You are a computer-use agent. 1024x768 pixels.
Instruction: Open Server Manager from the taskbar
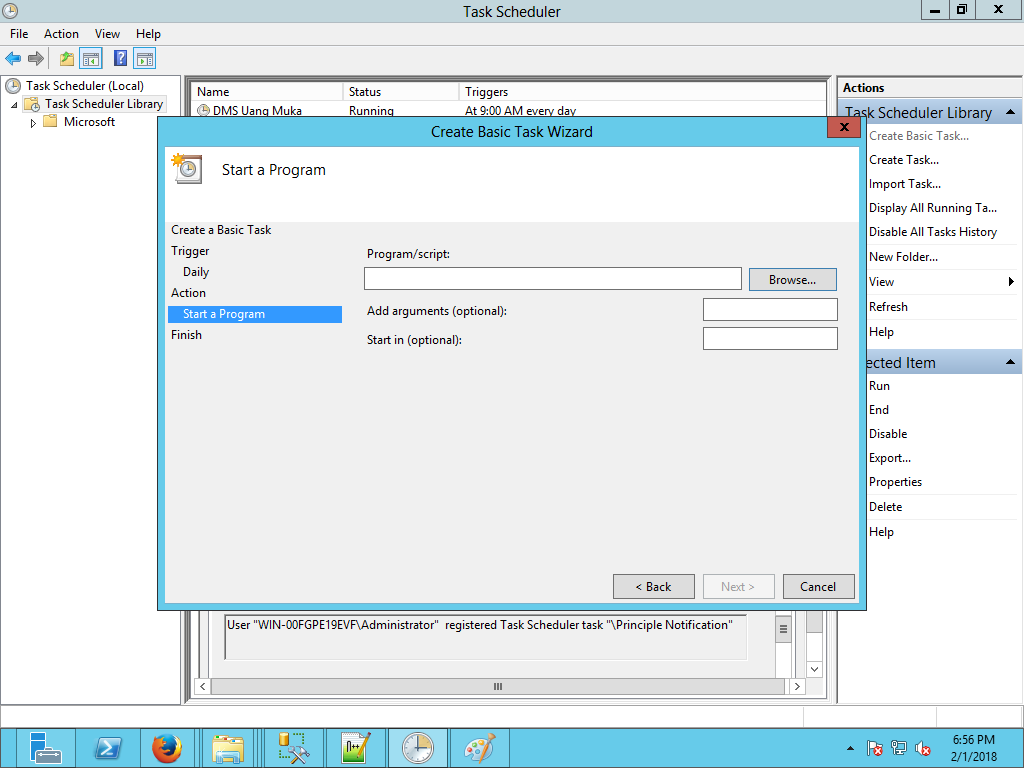pos(46,748)
